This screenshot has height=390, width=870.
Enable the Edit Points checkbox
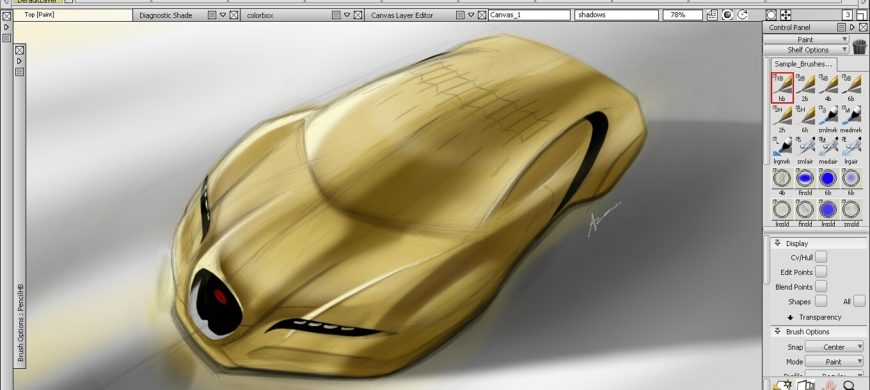point(821,272)
